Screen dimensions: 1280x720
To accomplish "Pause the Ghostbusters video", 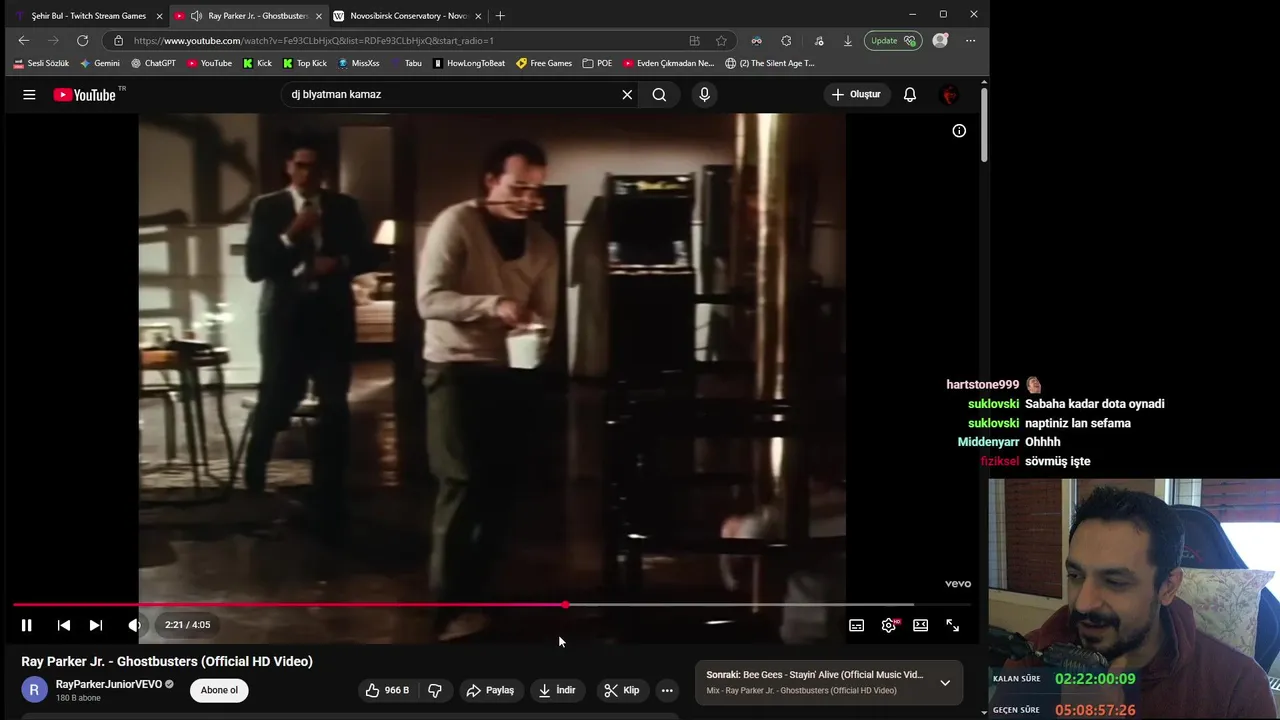I will click(27, 625).
